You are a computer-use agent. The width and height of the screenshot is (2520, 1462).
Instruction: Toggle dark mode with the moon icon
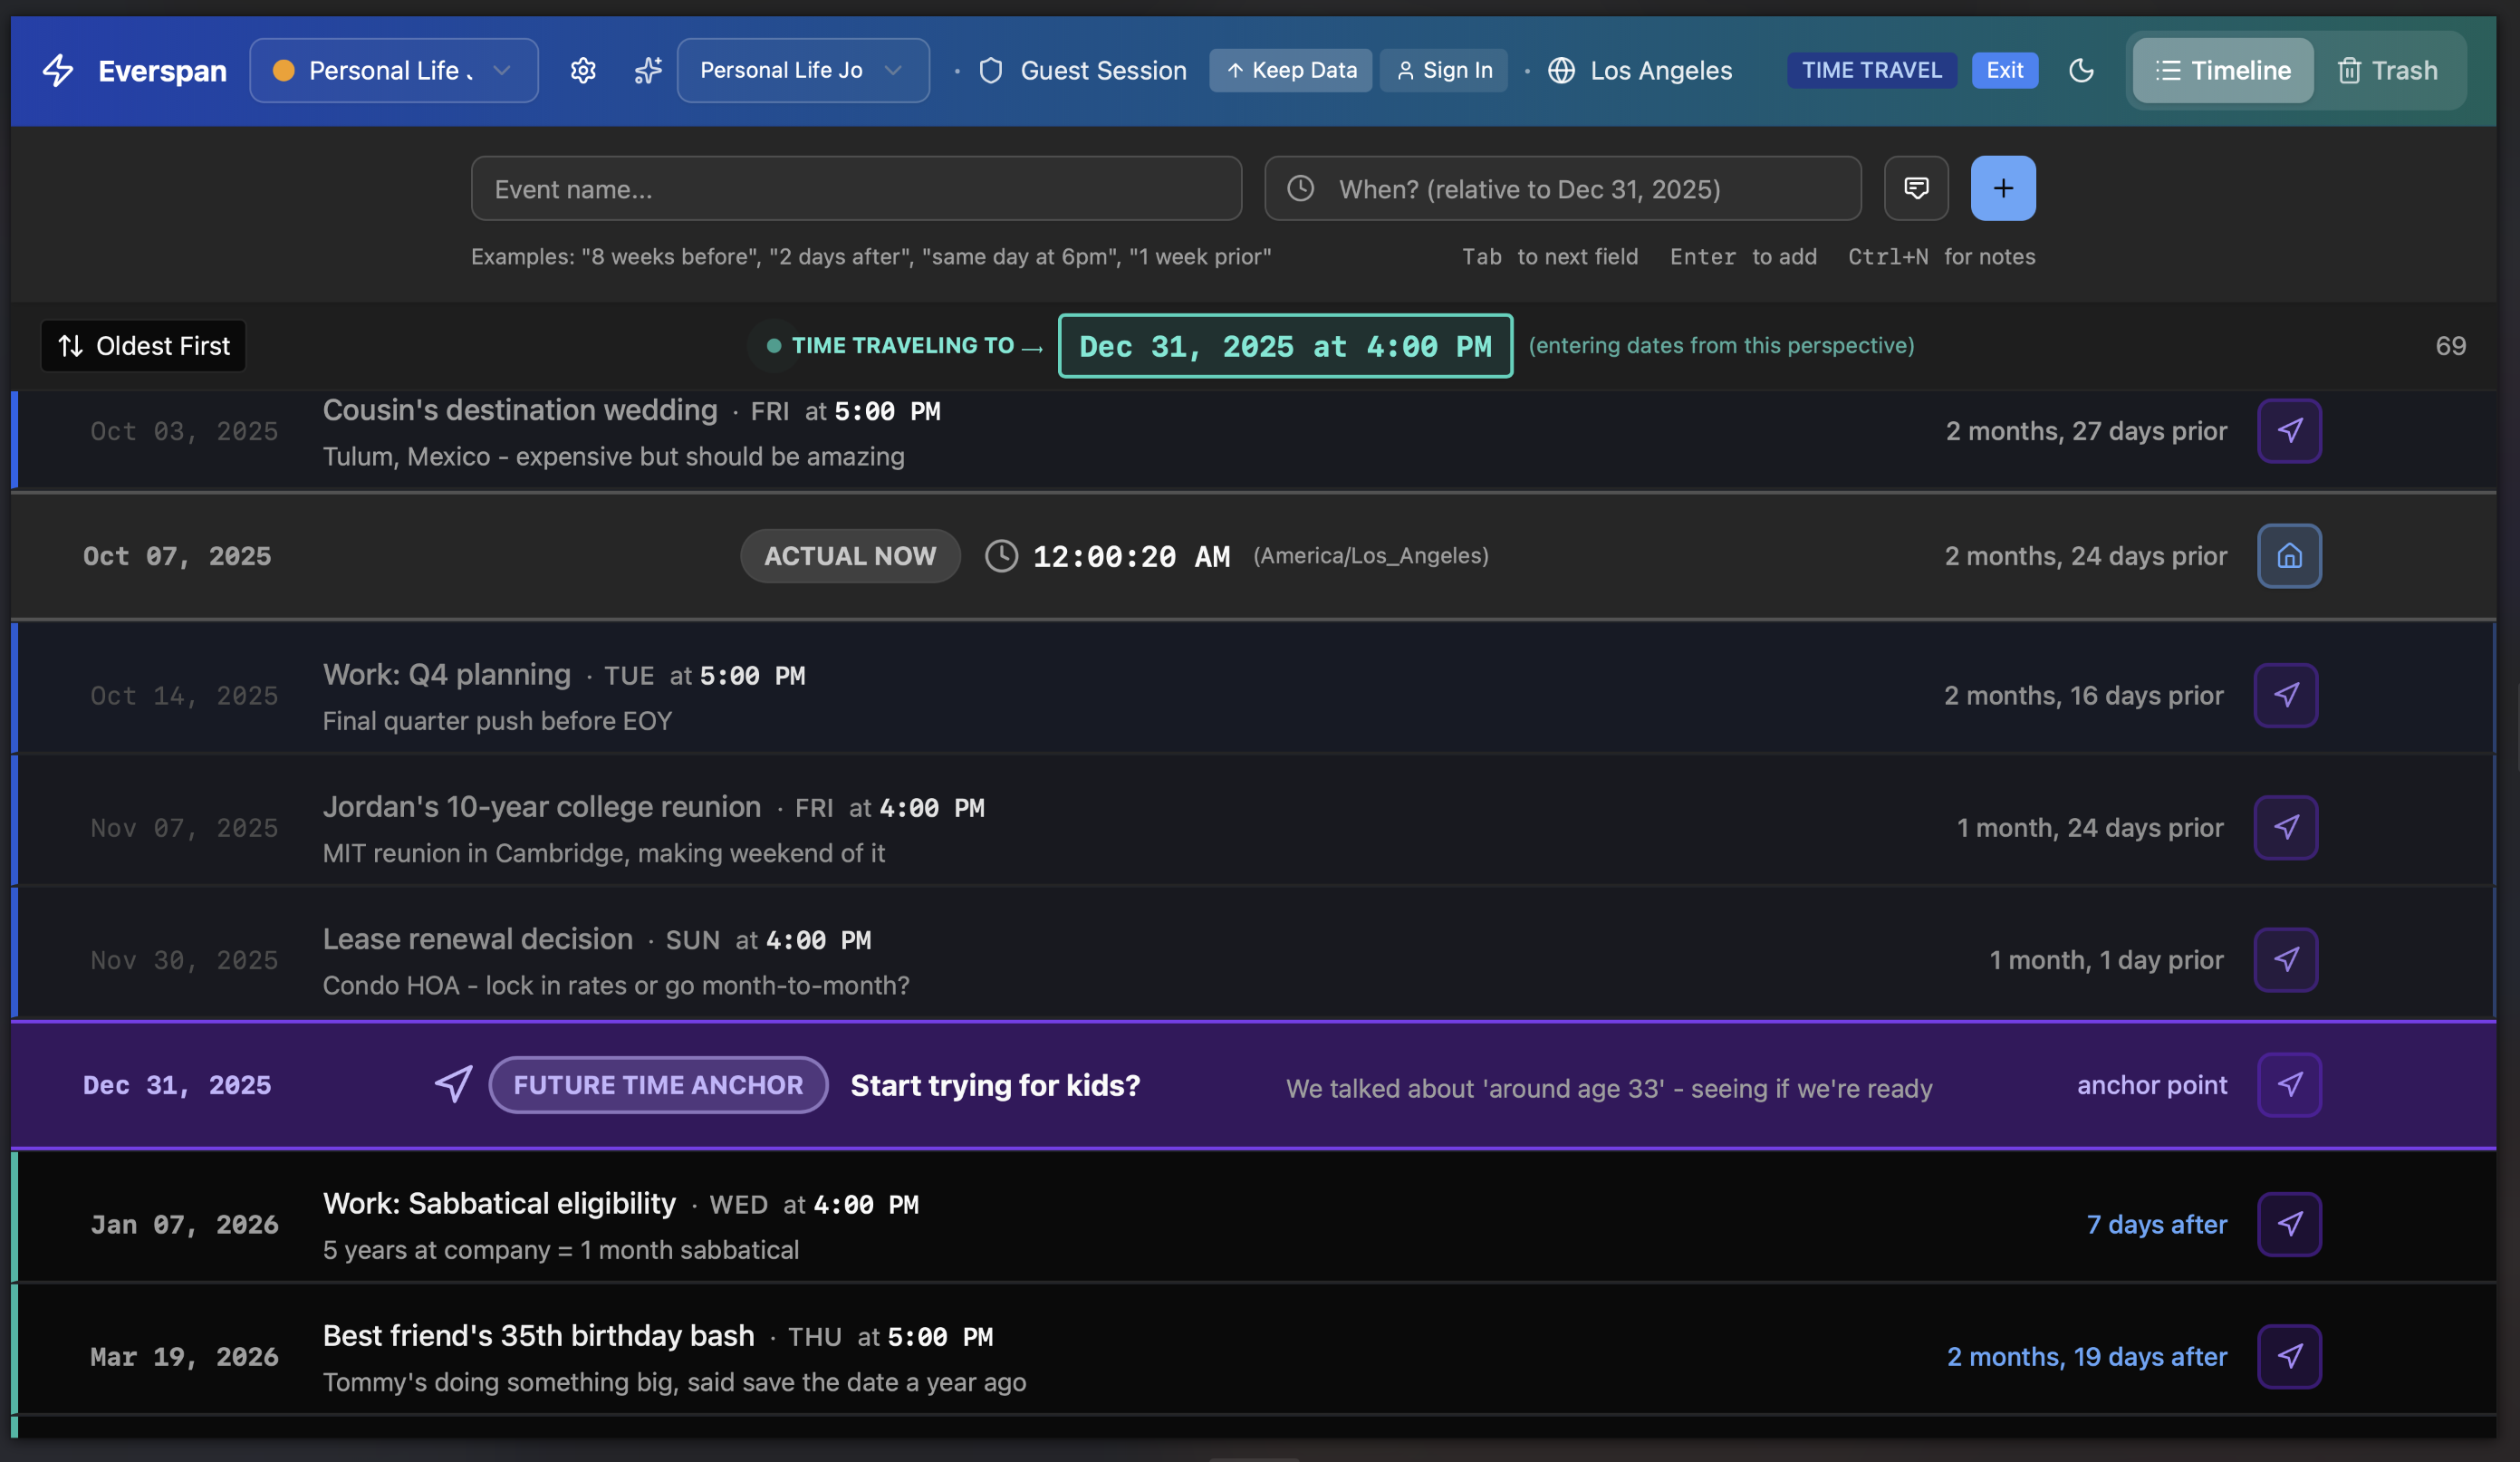coord(2083,70)
